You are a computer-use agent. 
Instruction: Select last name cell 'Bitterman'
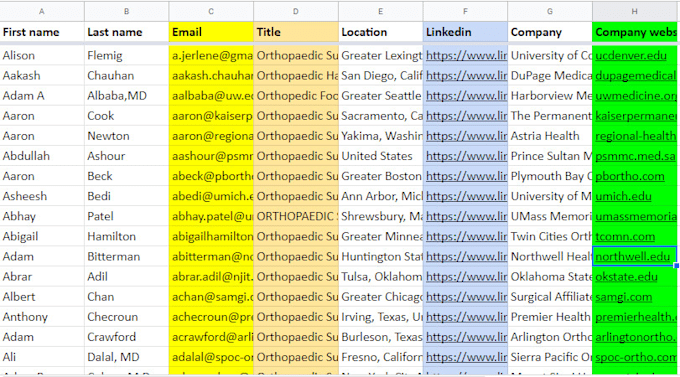127,256
